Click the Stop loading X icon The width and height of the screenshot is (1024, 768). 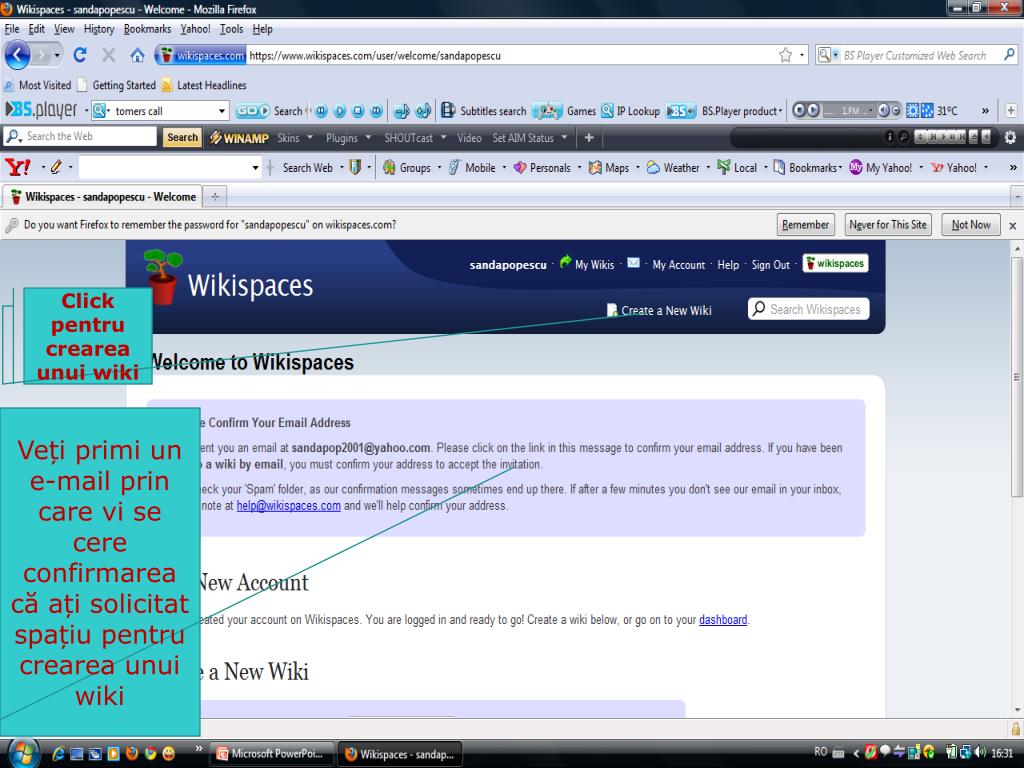pyautogui.click(x=108, y=56)
